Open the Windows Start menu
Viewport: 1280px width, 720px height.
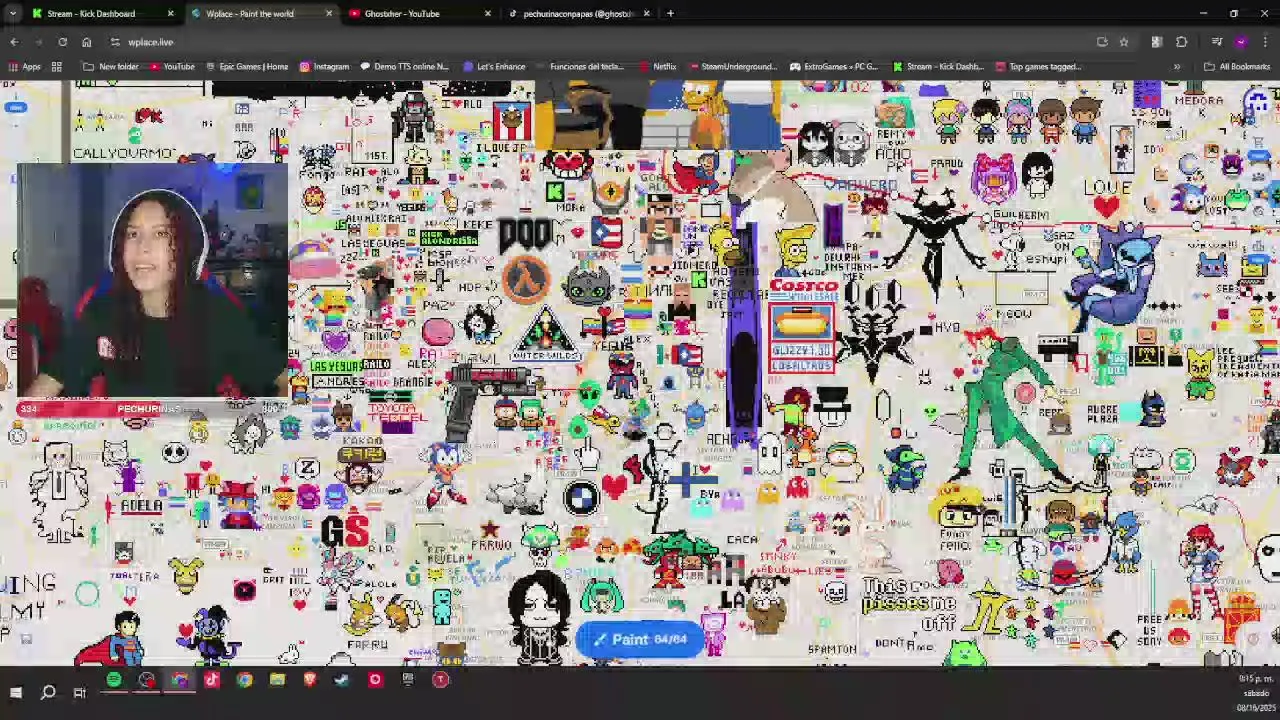click(15, 692)
